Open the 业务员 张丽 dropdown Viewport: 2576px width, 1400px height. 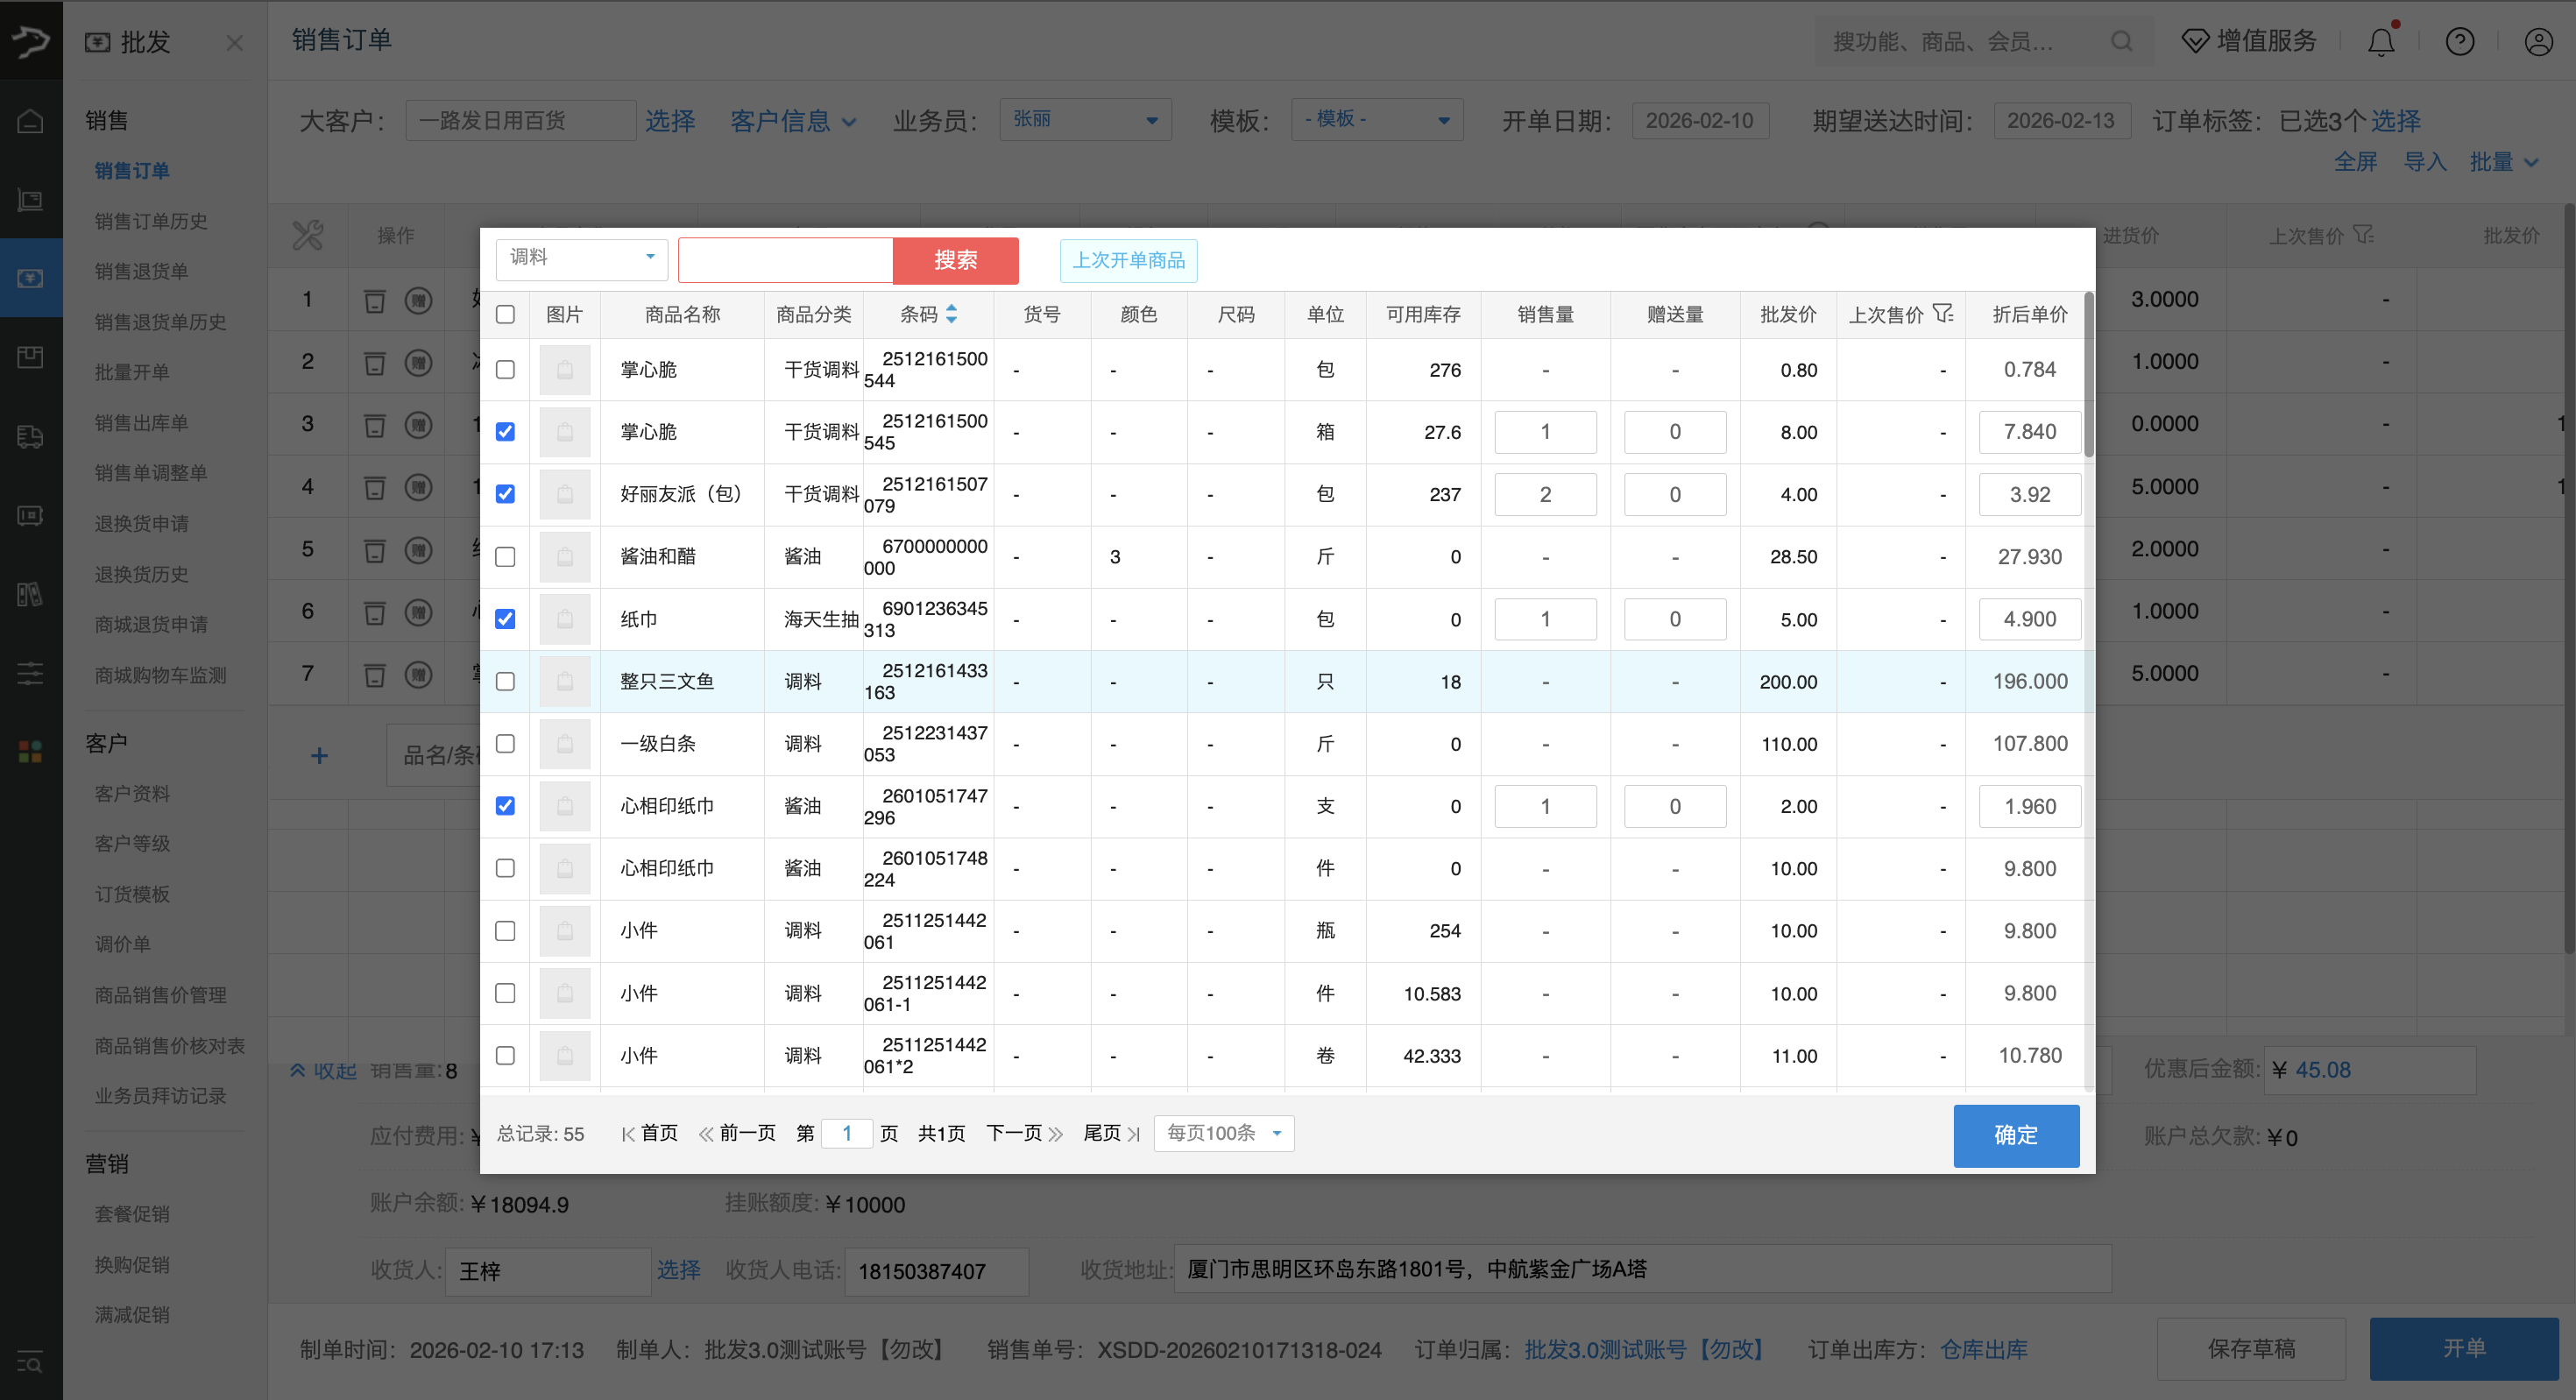1085,120
